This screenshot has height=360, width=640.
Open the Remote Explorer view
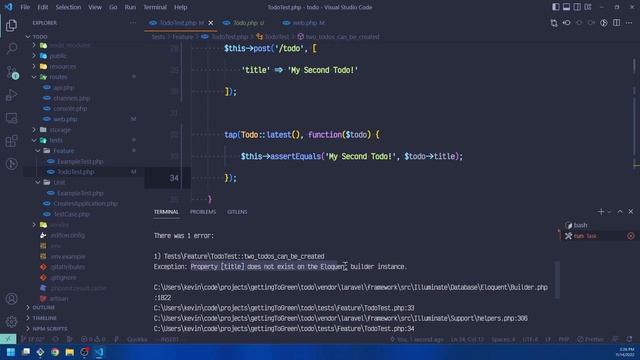pos(11,118)
